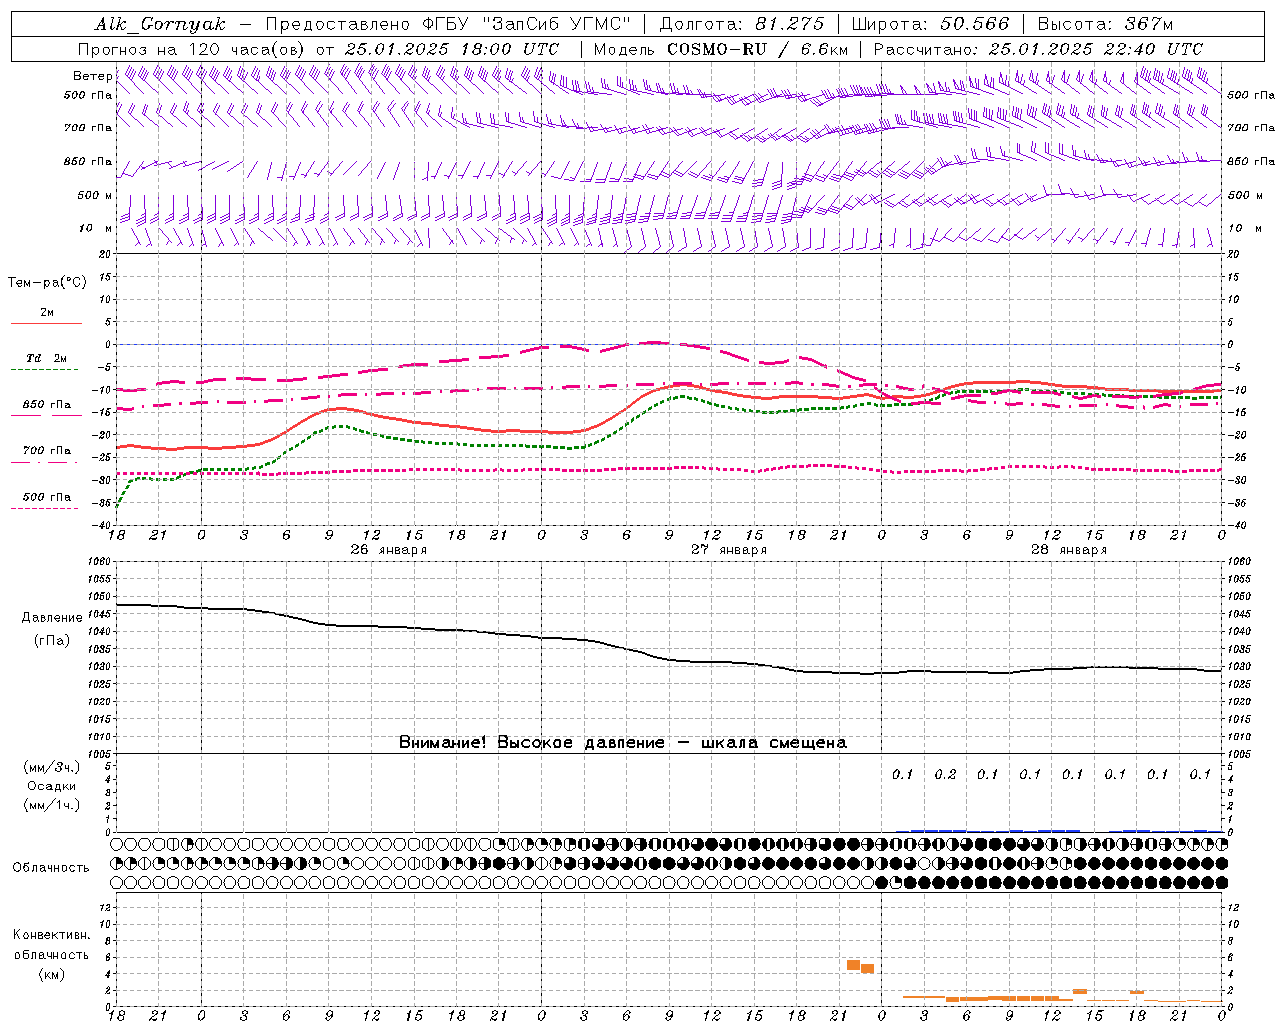This screenshot has width=1280, height=1024.
Task: Click the Модель COSMO-RU / 6.6км text
Action: pyautogui.click(x=720, y=49)
